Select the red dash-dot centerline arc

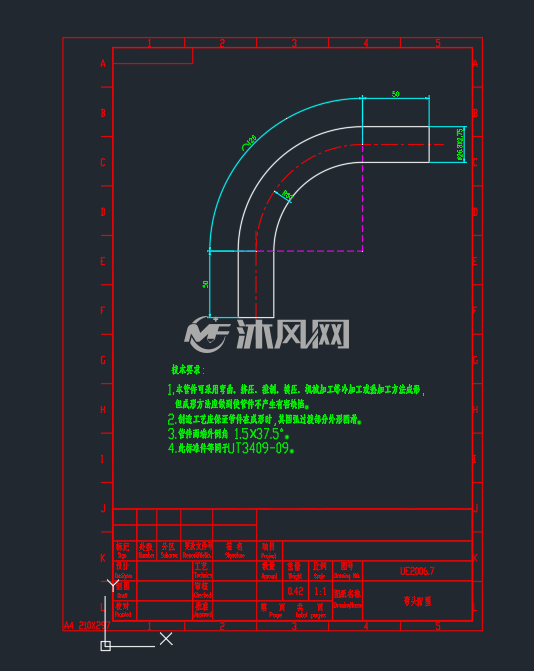coord(288,175)
